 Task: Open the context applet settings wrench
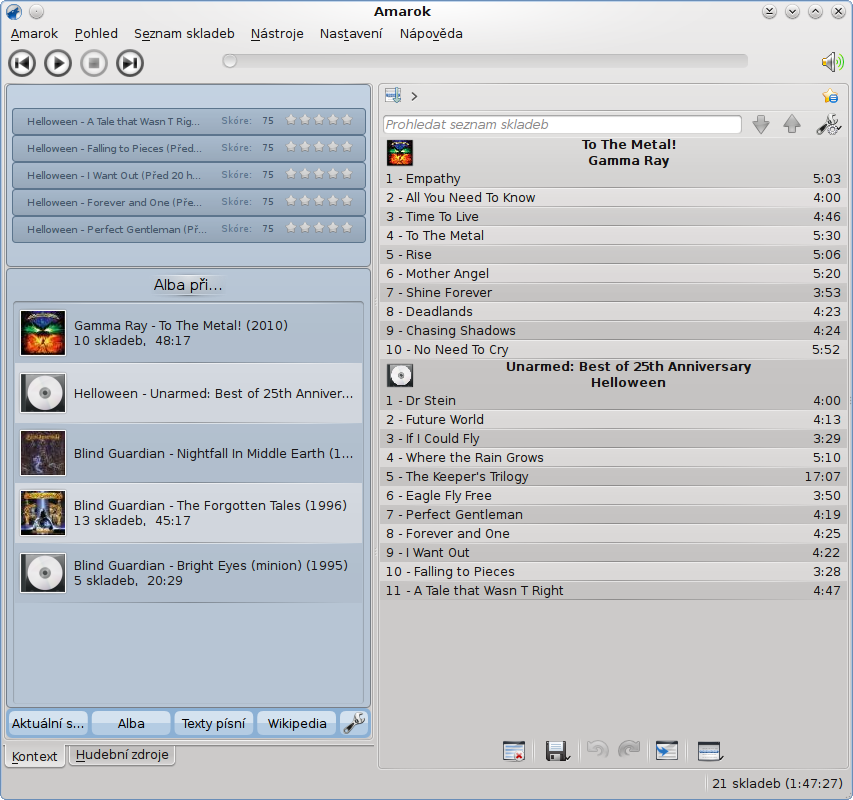(x=354, y=723)
